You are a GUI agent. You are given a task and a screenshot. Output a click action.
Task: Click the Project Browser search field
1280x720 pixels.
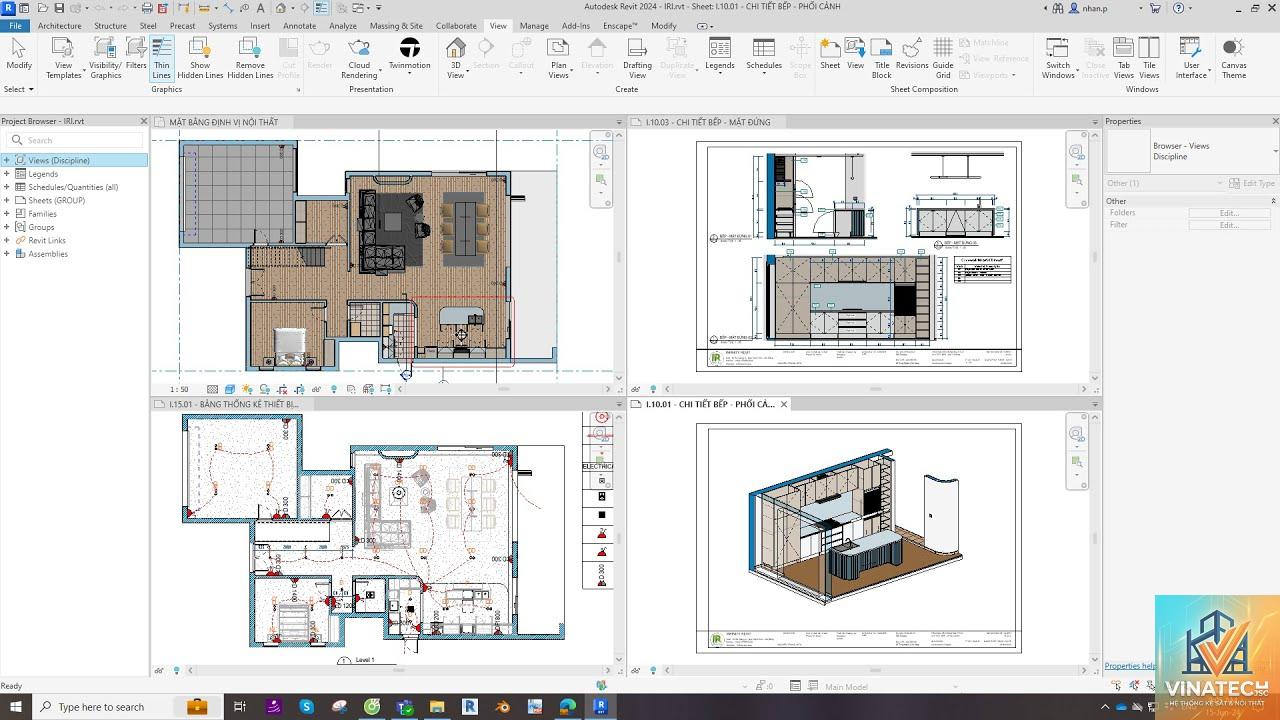74,140
